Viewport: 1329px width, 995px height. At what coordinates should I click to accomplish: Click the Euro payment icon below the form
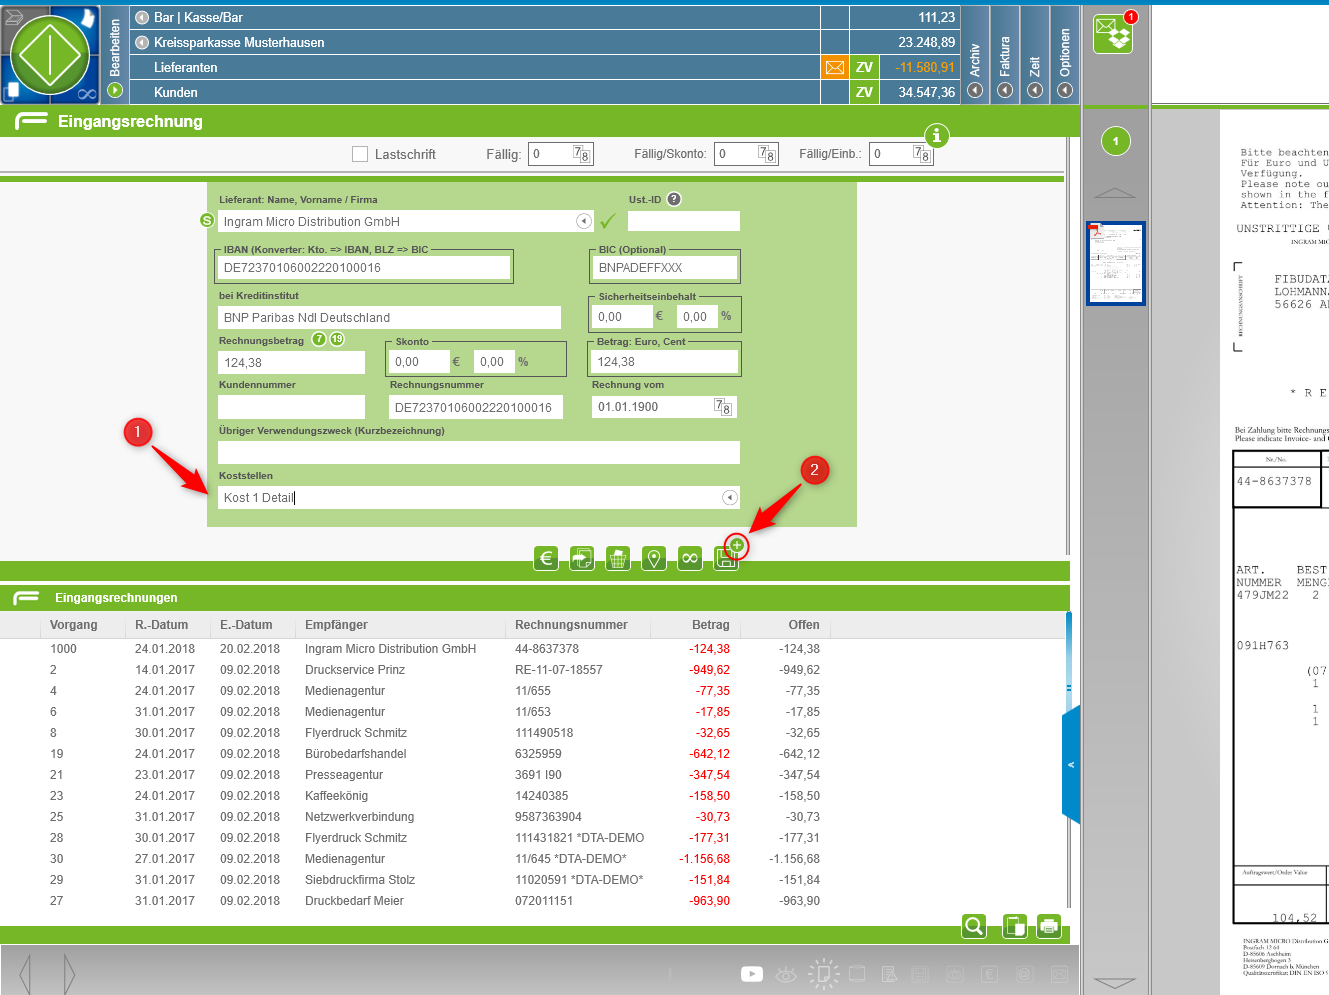[x=546, y=559]
